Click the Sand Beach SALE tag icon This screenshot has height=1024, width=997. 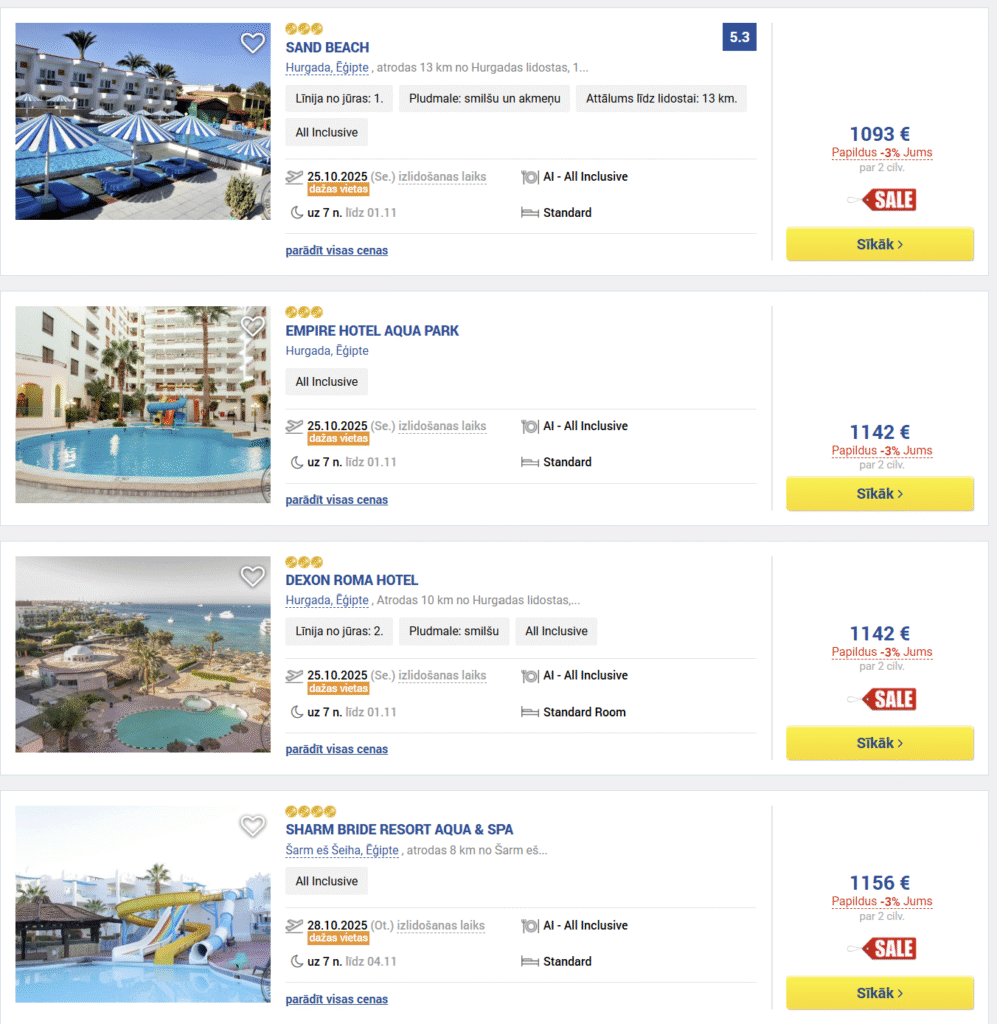point(888,199)
